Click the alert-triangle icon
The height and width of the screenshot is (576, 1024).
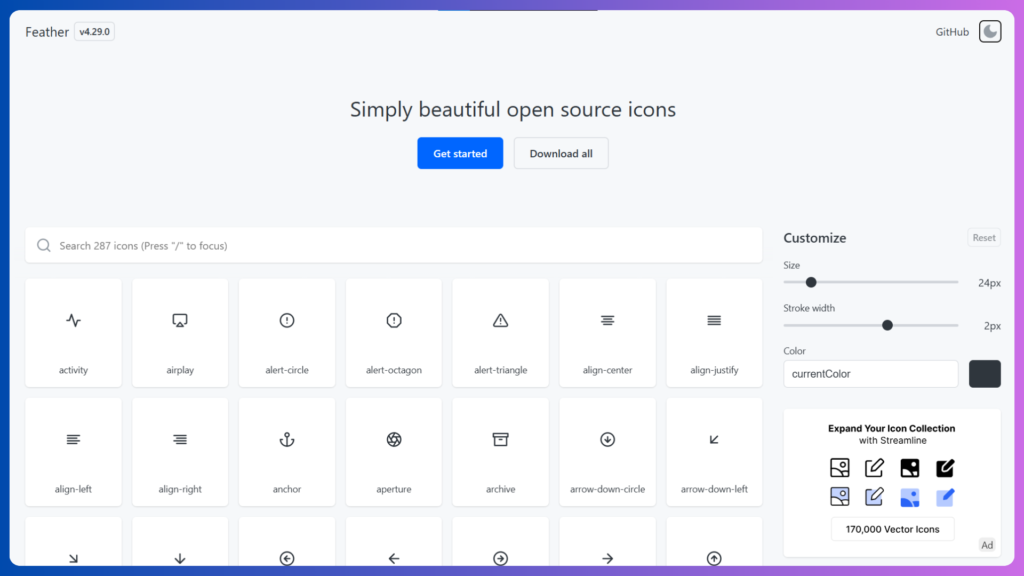point(500,332)
